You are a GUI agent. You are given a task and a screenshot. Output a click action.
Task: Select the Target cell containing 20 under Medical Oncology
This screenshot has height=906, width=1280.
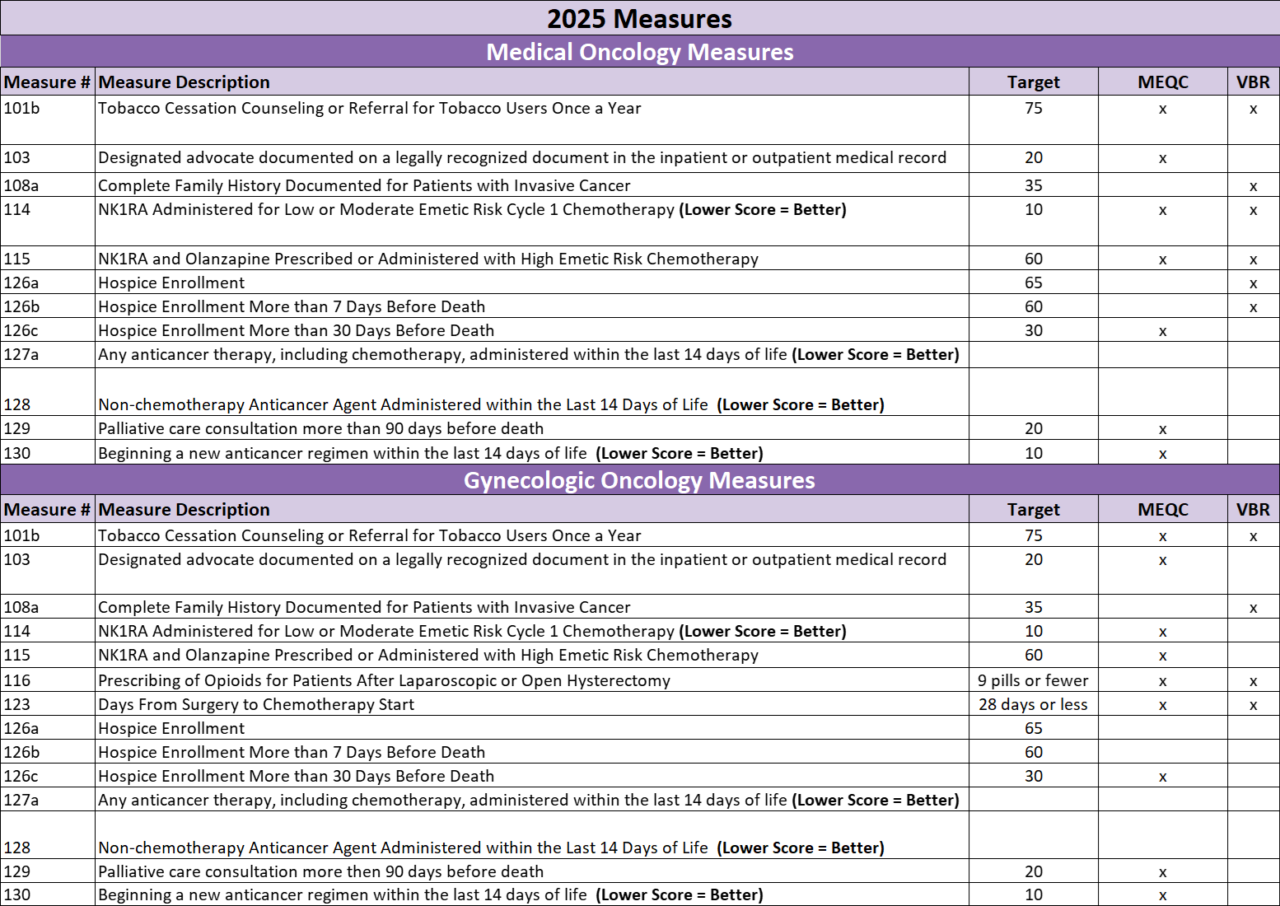(x=1033, y=157)
